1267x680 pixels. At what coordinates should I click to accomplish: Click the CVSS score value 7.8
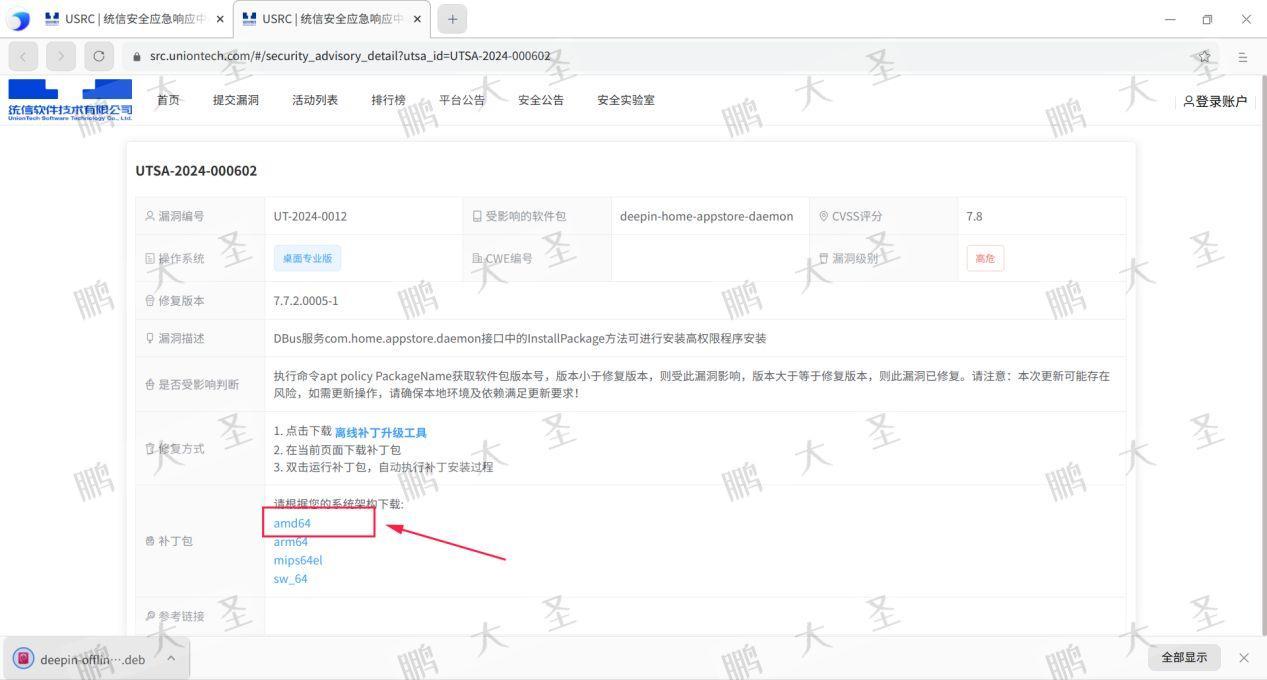click(975, 216)
